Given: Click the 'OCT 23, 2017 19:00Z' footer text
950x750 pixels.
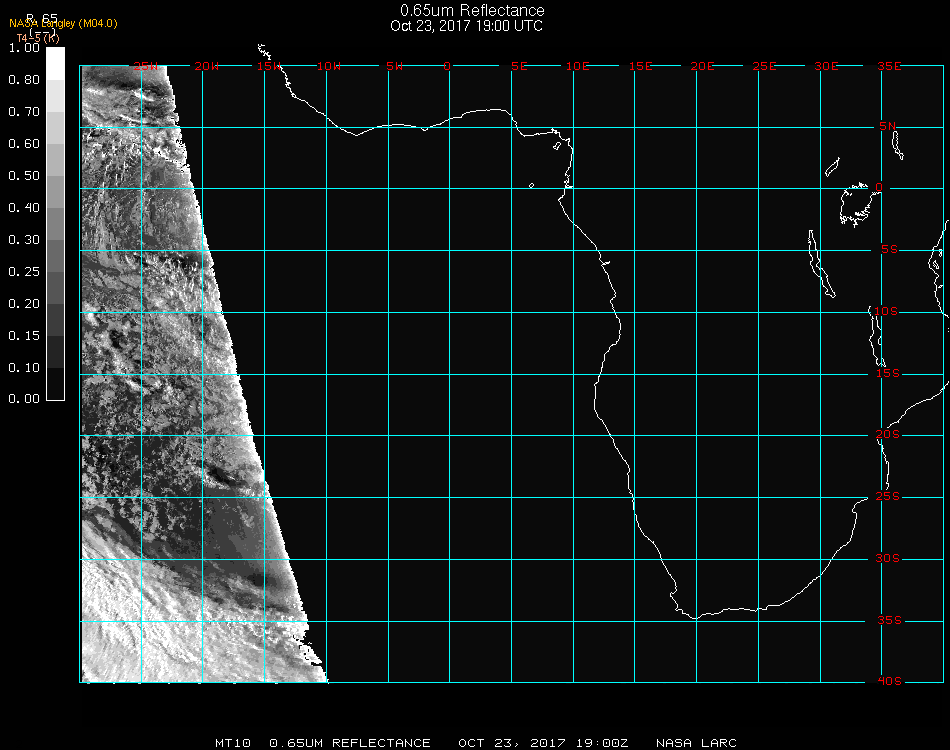Looking at the screenshot, I should tap(543, 743).
